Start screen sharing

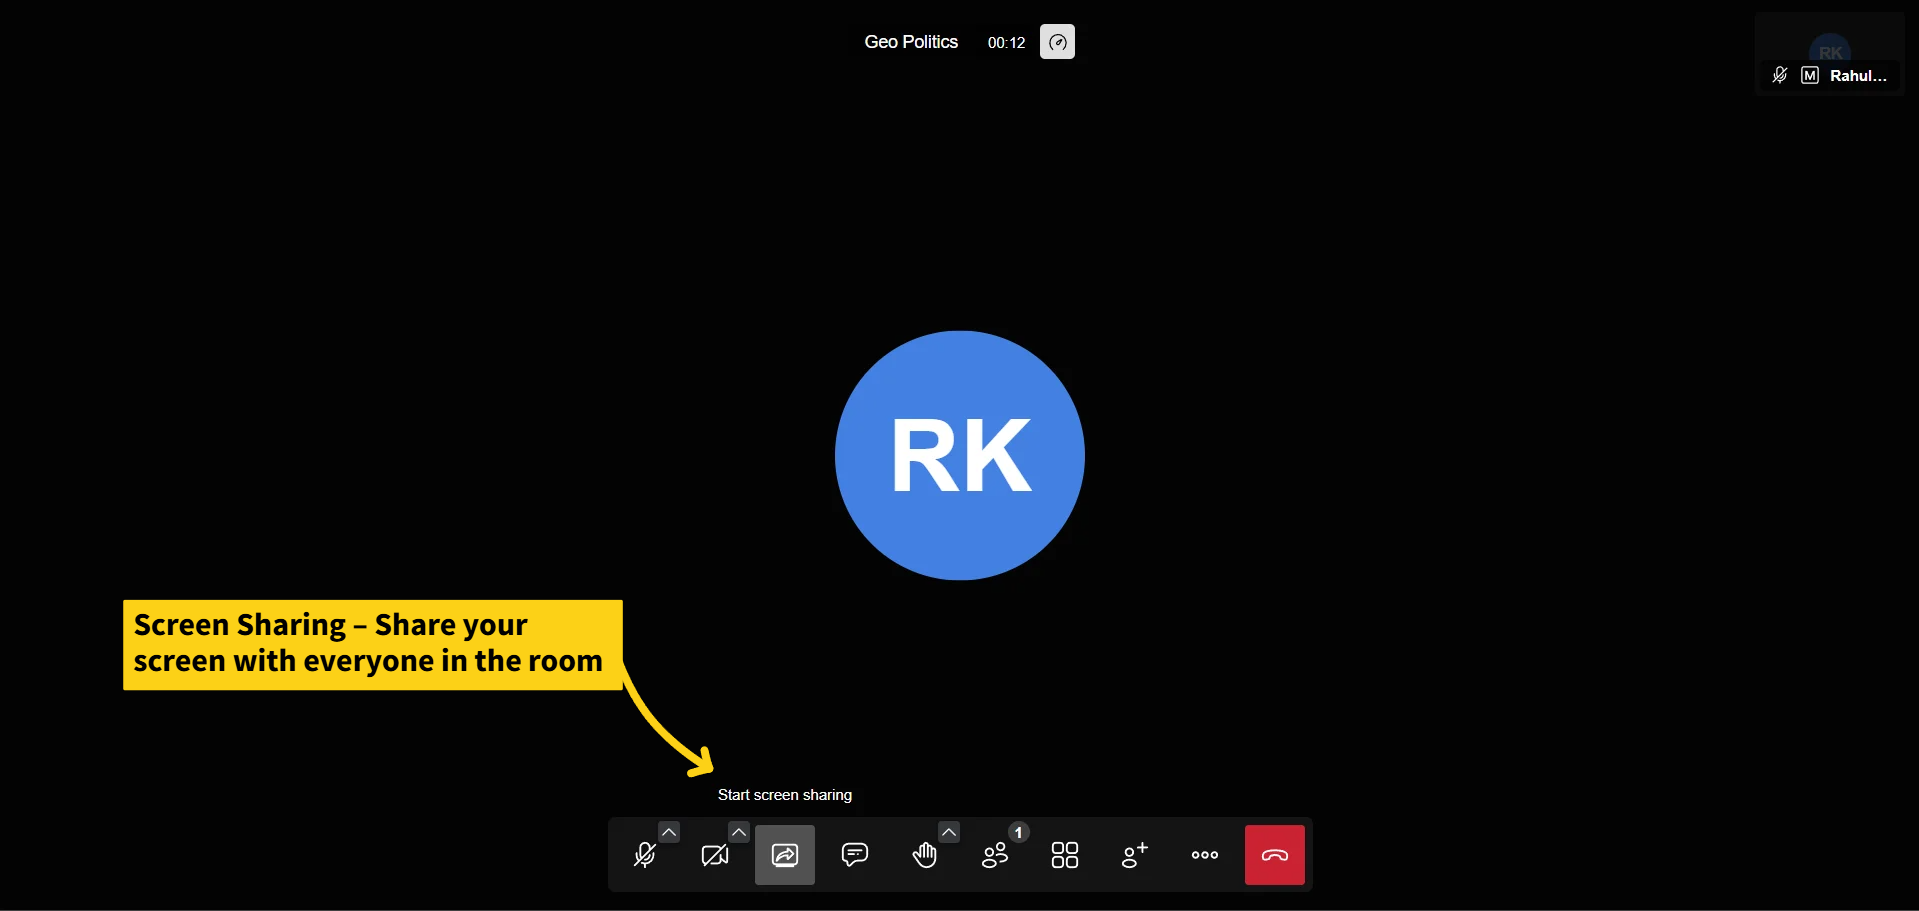785,855
